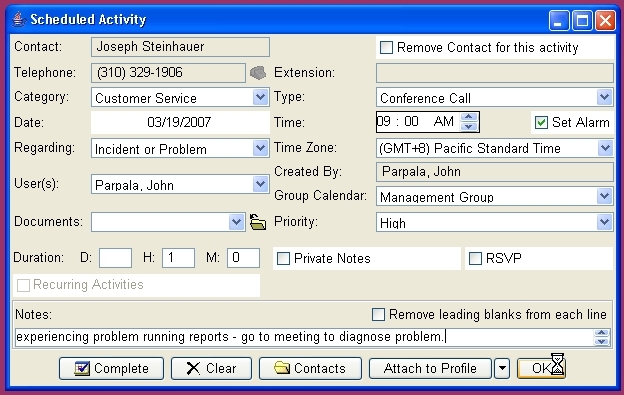This screenshot has width=624, height=395.
Task: Increase the time with the up spinner arrow
Action: click(469, 117)
